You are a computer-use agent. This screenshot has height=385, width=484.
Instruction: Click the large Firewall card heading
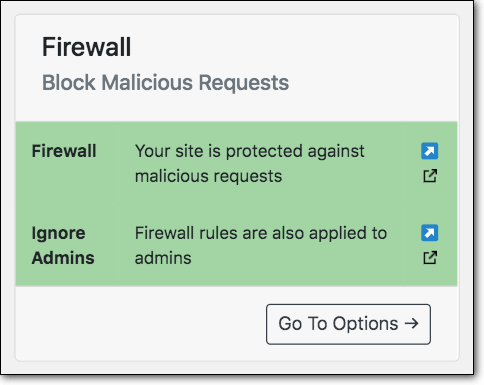click(x=87, y=47)
